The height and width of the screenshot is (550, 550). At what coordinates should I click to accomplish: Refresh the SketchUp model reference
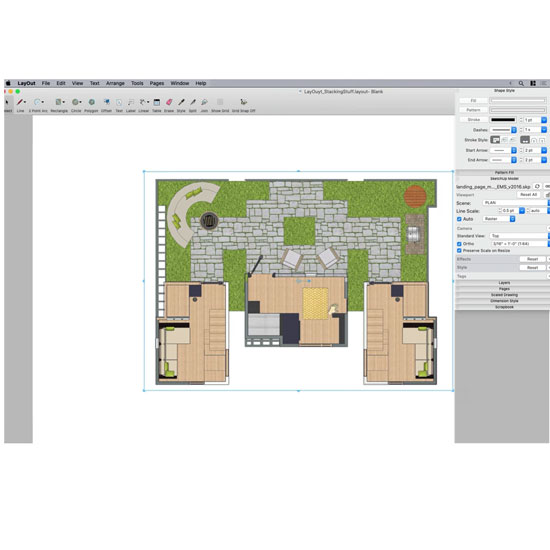[537, 186]
